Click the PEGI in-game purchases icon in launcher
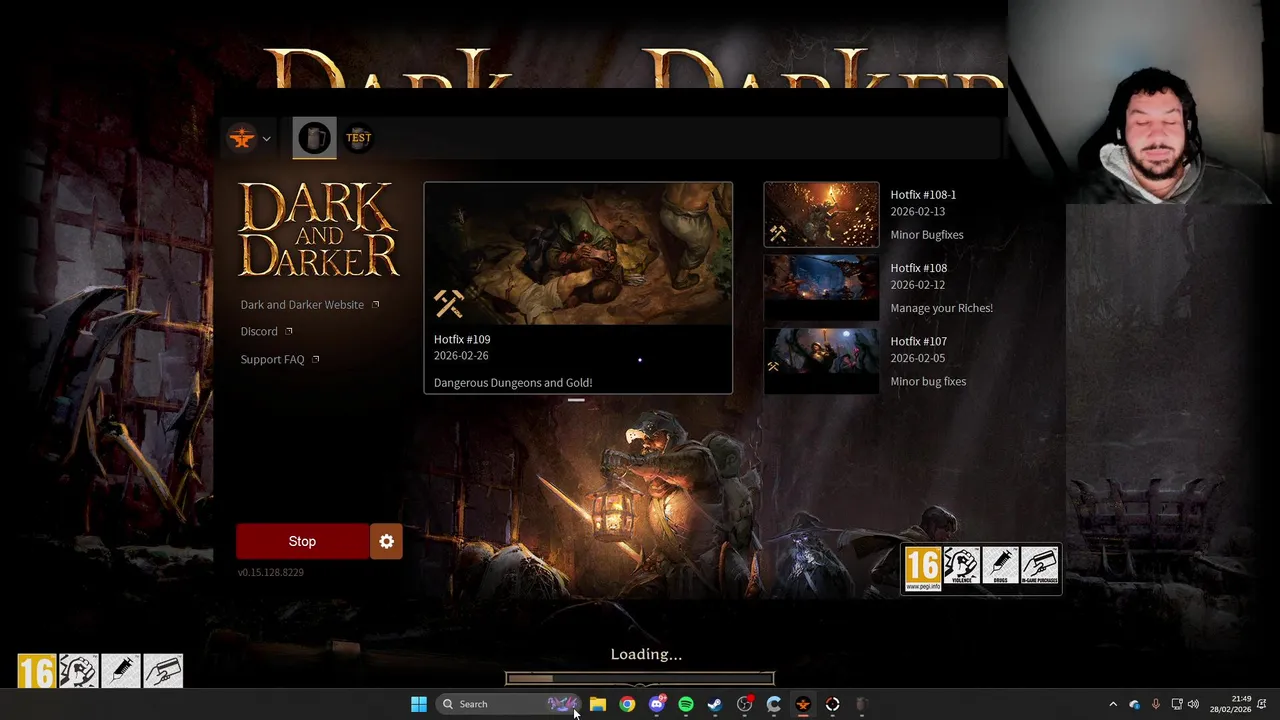This screenshot has width=1280, height=720. pyautogui.click(x=1040, y=567)
